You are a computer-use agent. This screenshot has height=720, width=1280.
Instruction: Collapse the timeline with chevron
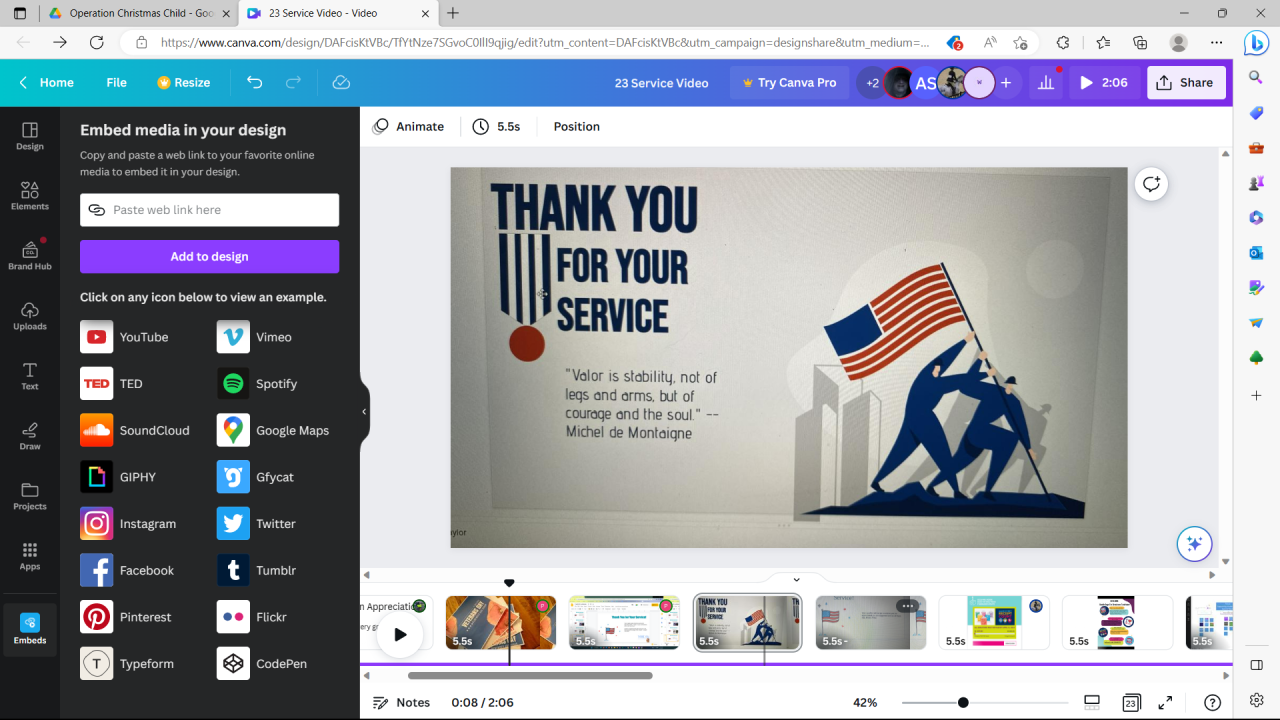796,579
